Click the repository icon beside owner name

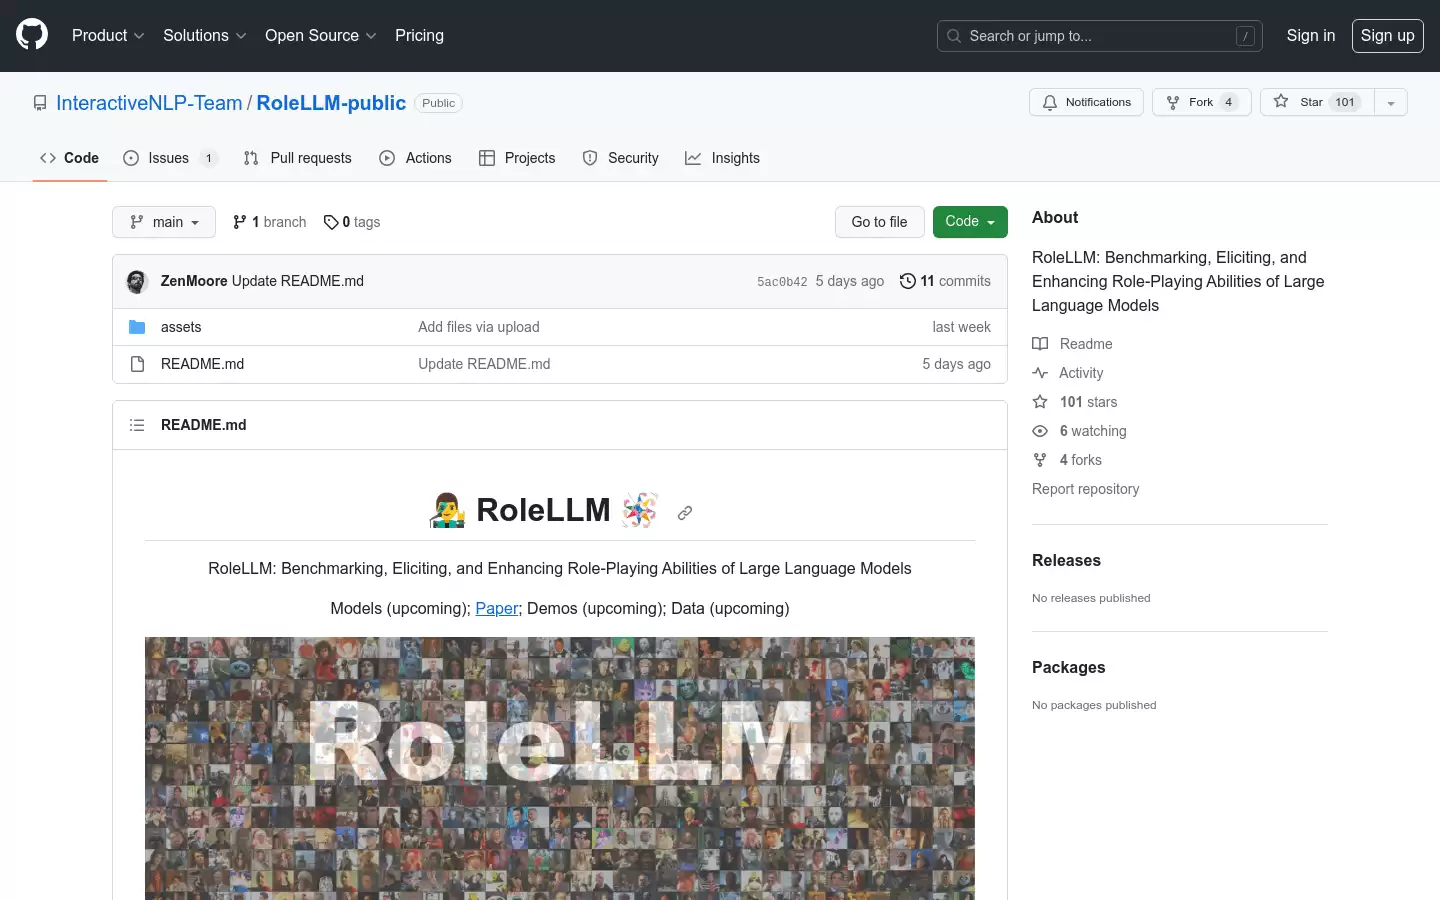pos(40,103)
